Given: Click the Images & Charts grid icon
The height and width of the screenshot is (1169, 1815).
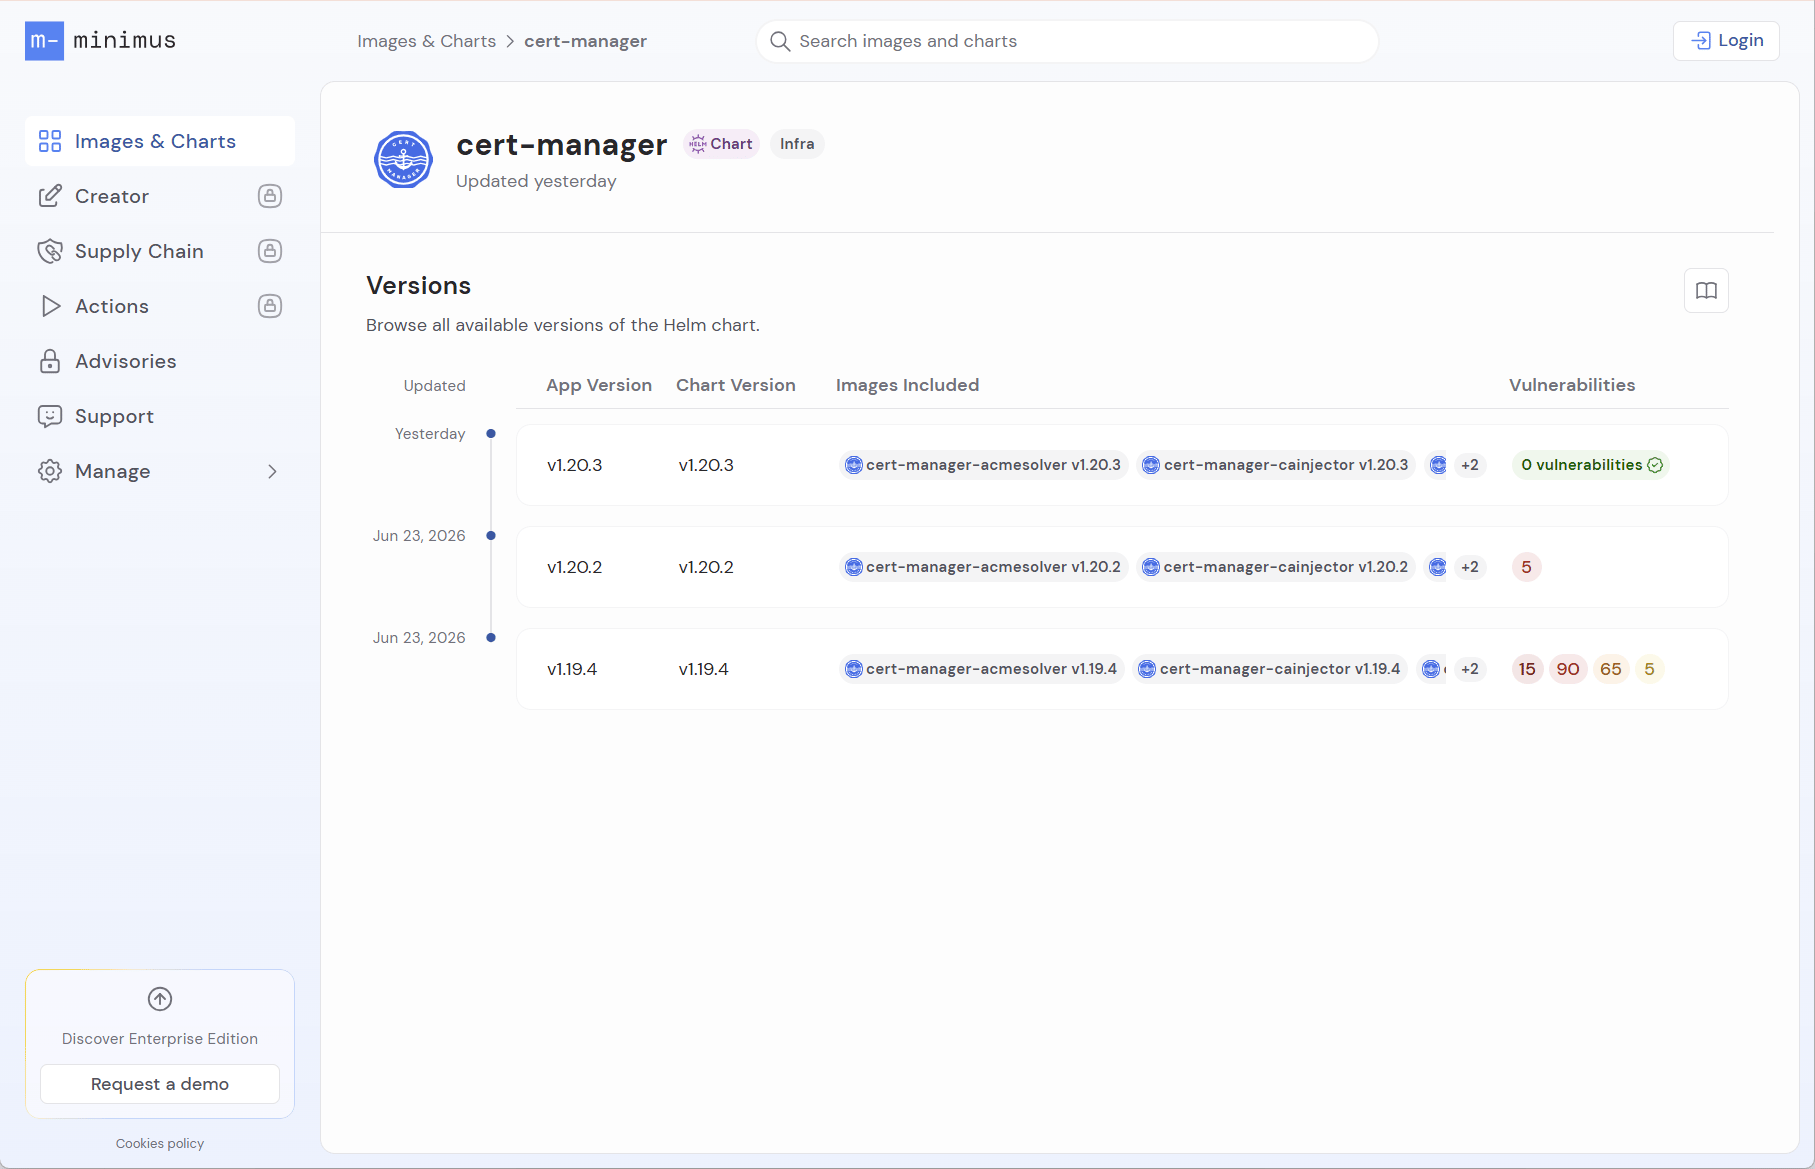Looking at the screenshot, I should (50, 141).
